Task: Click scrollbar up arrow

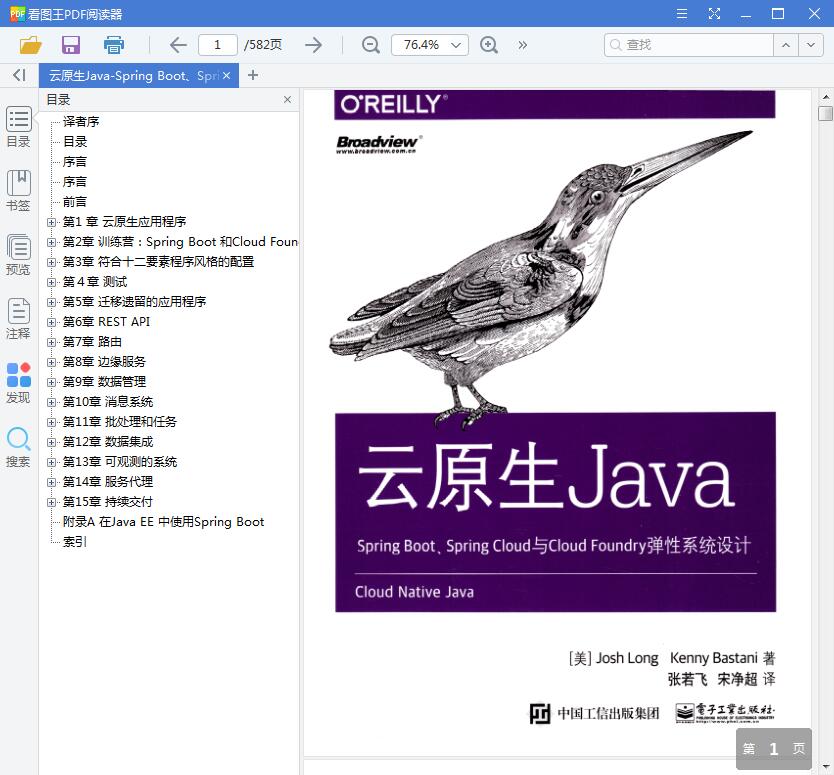Action: coord(825,97)
